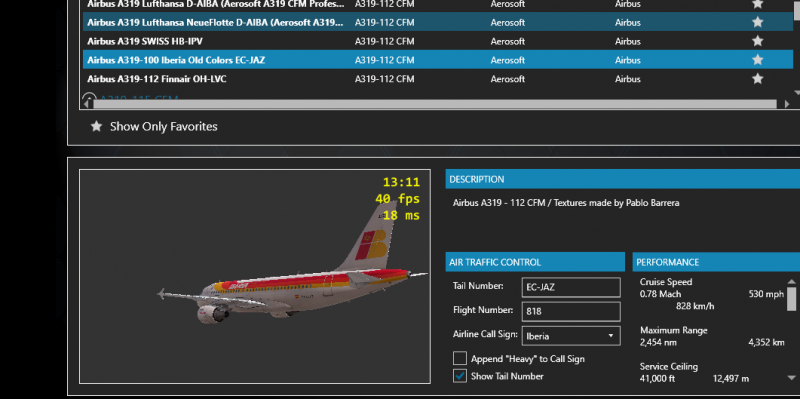Click the 4,352 km range value
The width and height of the screenshot is (800, 399).
[x=766, y=342]
